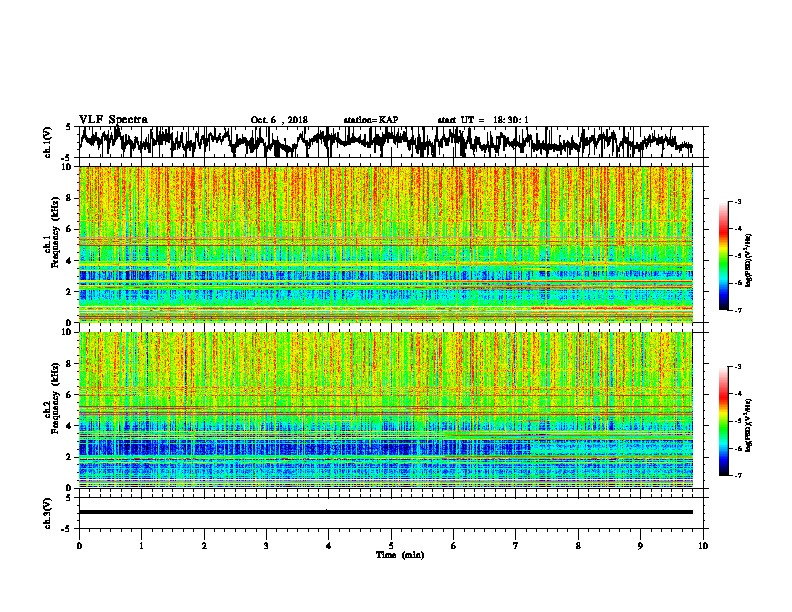Click the log(PSD) label beside ch.1 colorbar
792x612 pixels.
pyautogui.click(x=749, y=261)
